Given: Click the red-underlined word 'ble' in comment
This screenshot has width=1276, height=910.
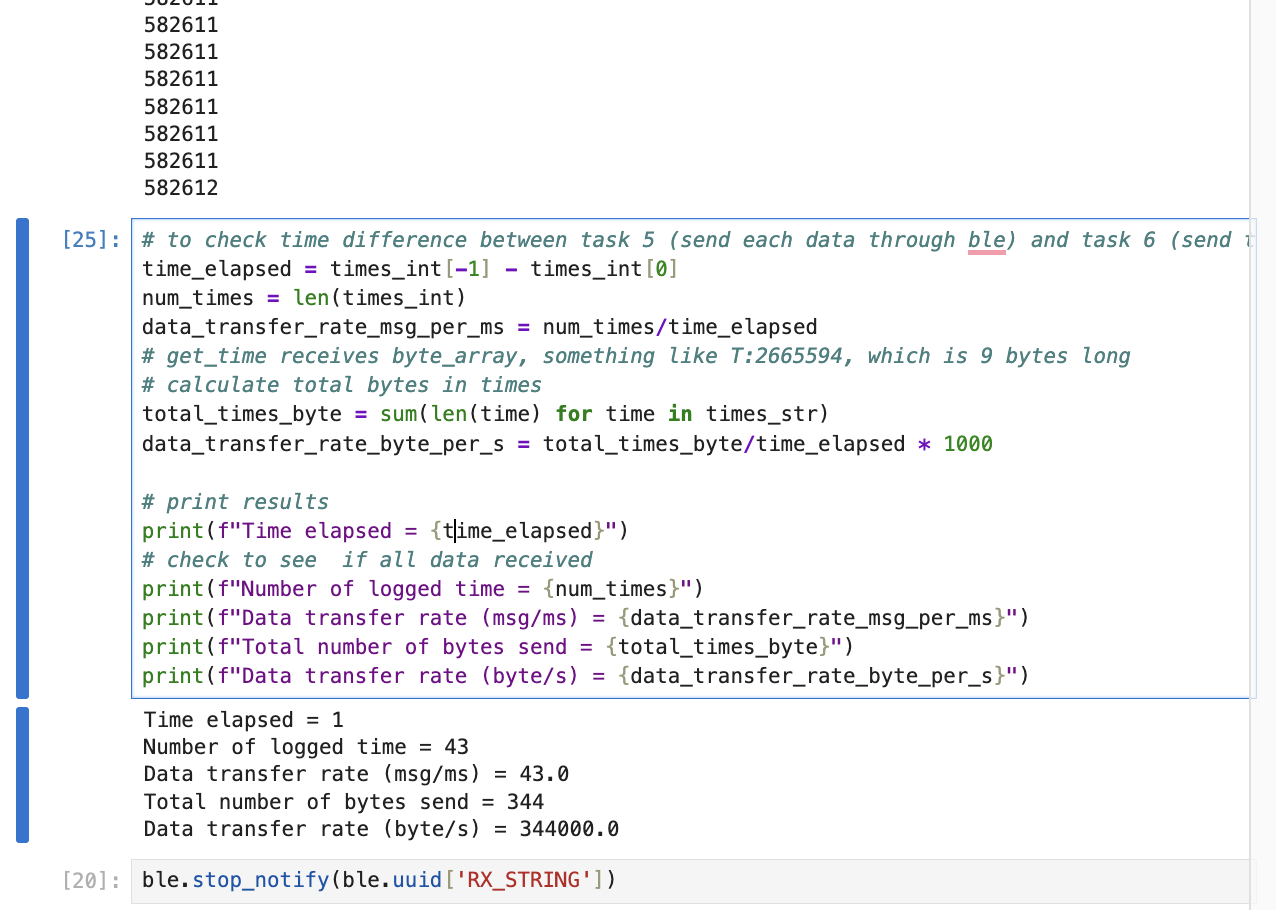Looking at the screenshot, I should pyautogui.click(x=986, y=240).
